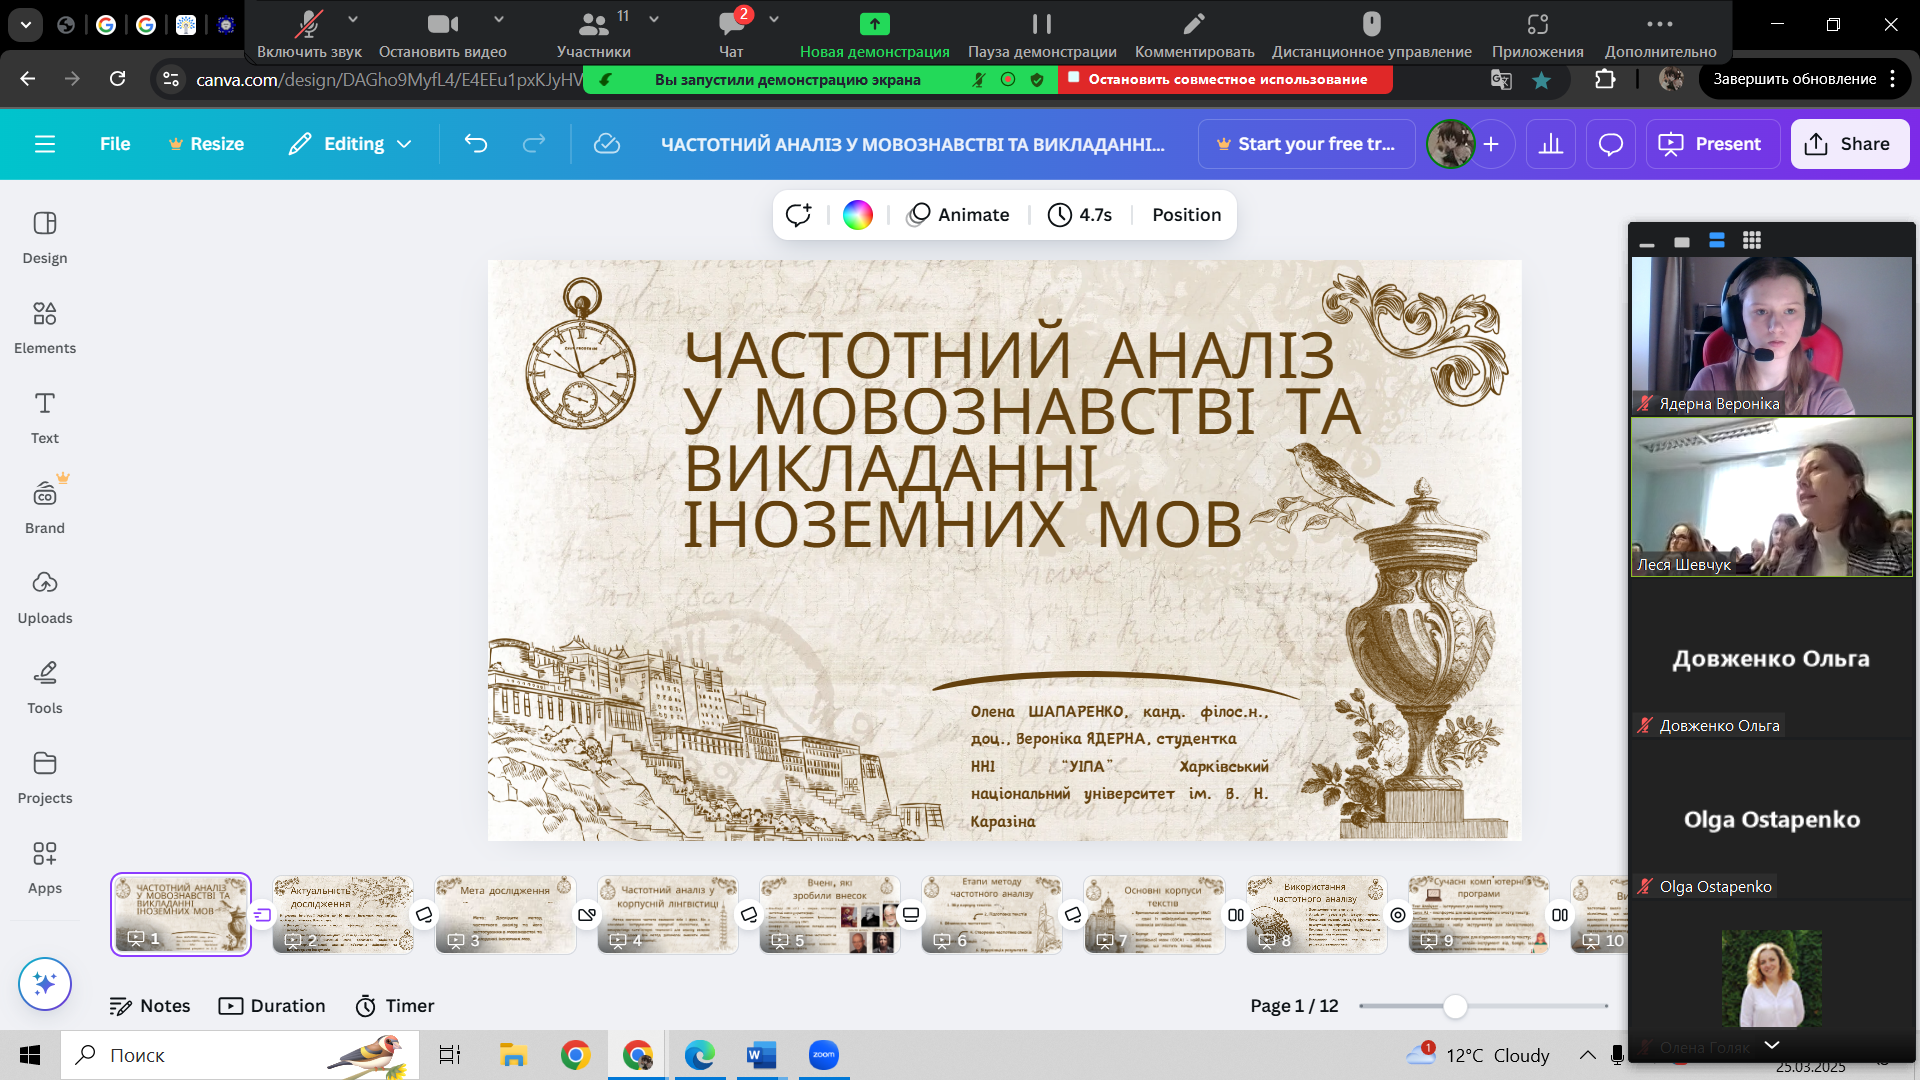Open the Design panel in sidebar

(45, 238)
